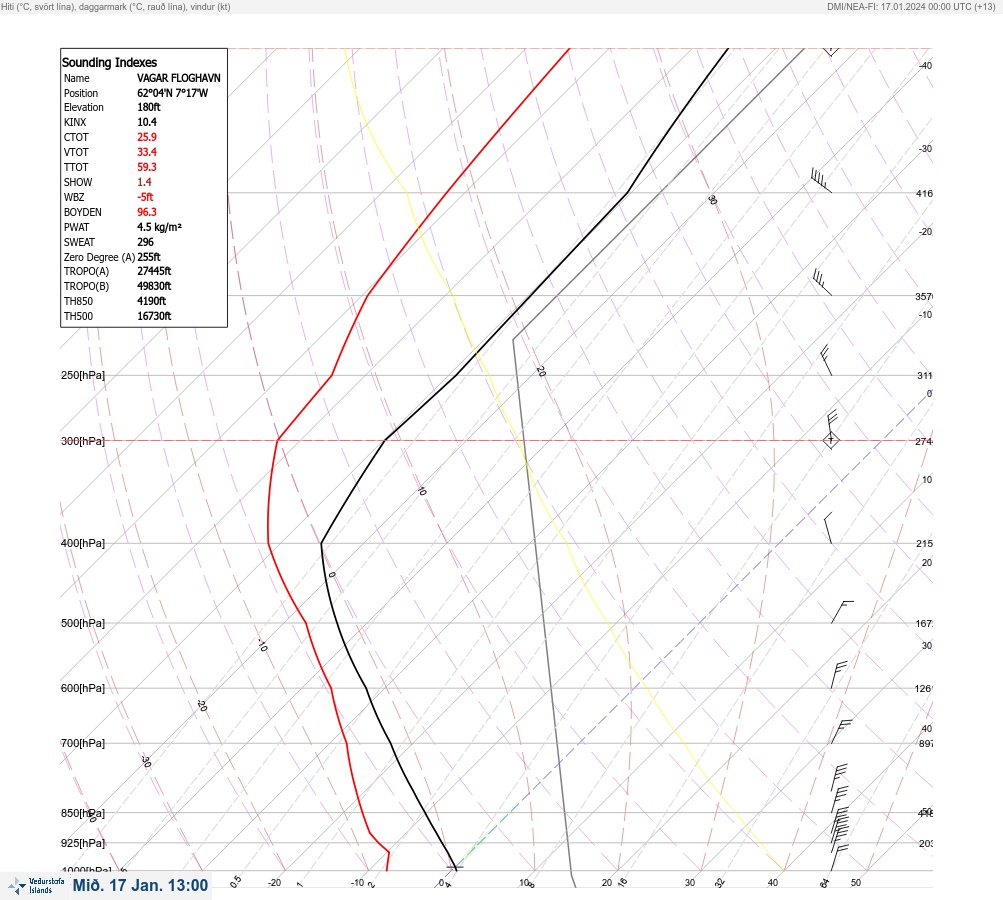Click the '600[hPa]' pressure label
This screenshot has height=900, width=1003.
[83, 688]
